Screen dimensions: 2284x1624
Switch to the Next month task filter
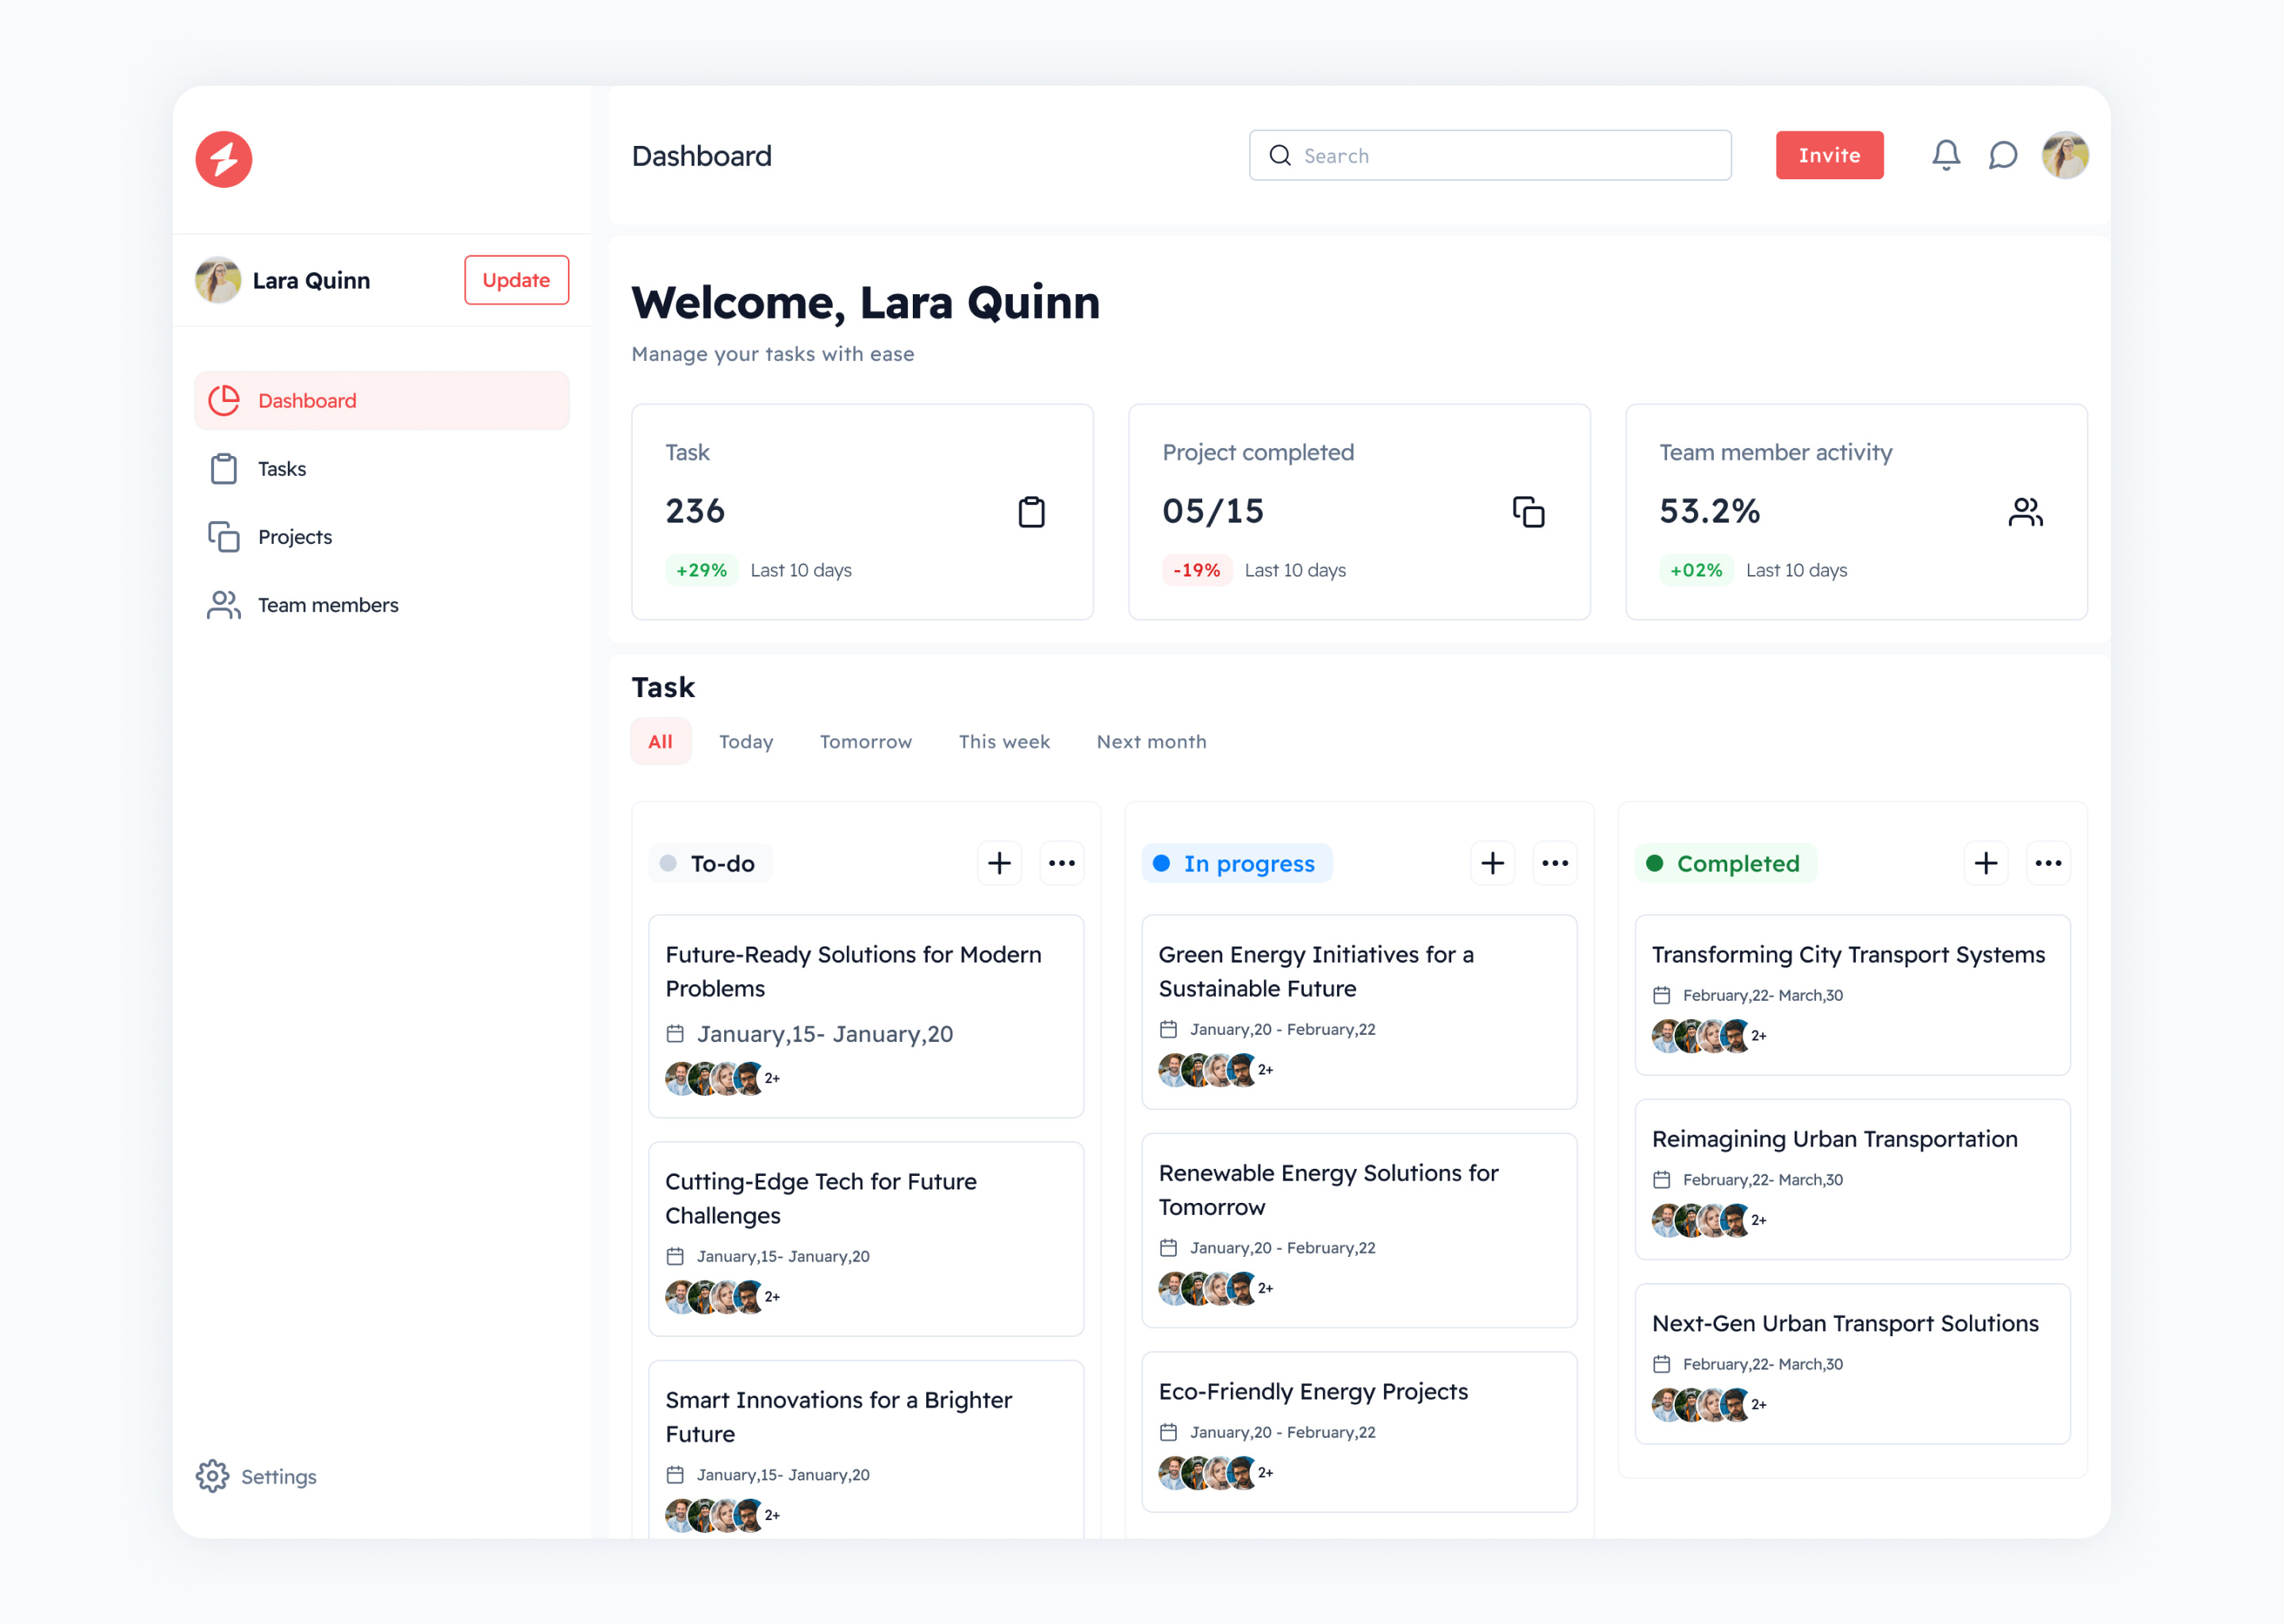tap(1151, 741)
